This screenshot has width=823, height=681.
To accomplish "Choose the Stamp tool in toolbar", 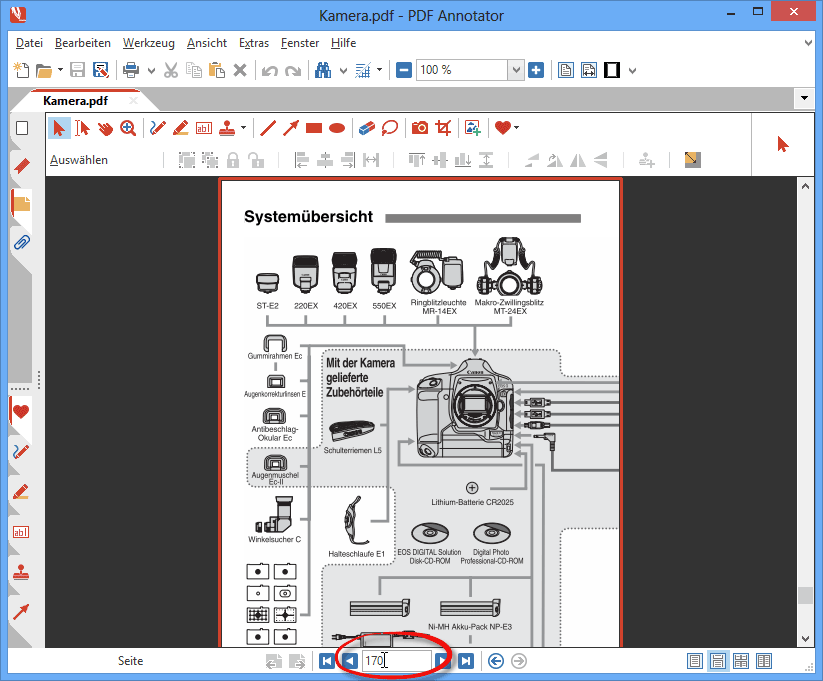I will [229, 128].
